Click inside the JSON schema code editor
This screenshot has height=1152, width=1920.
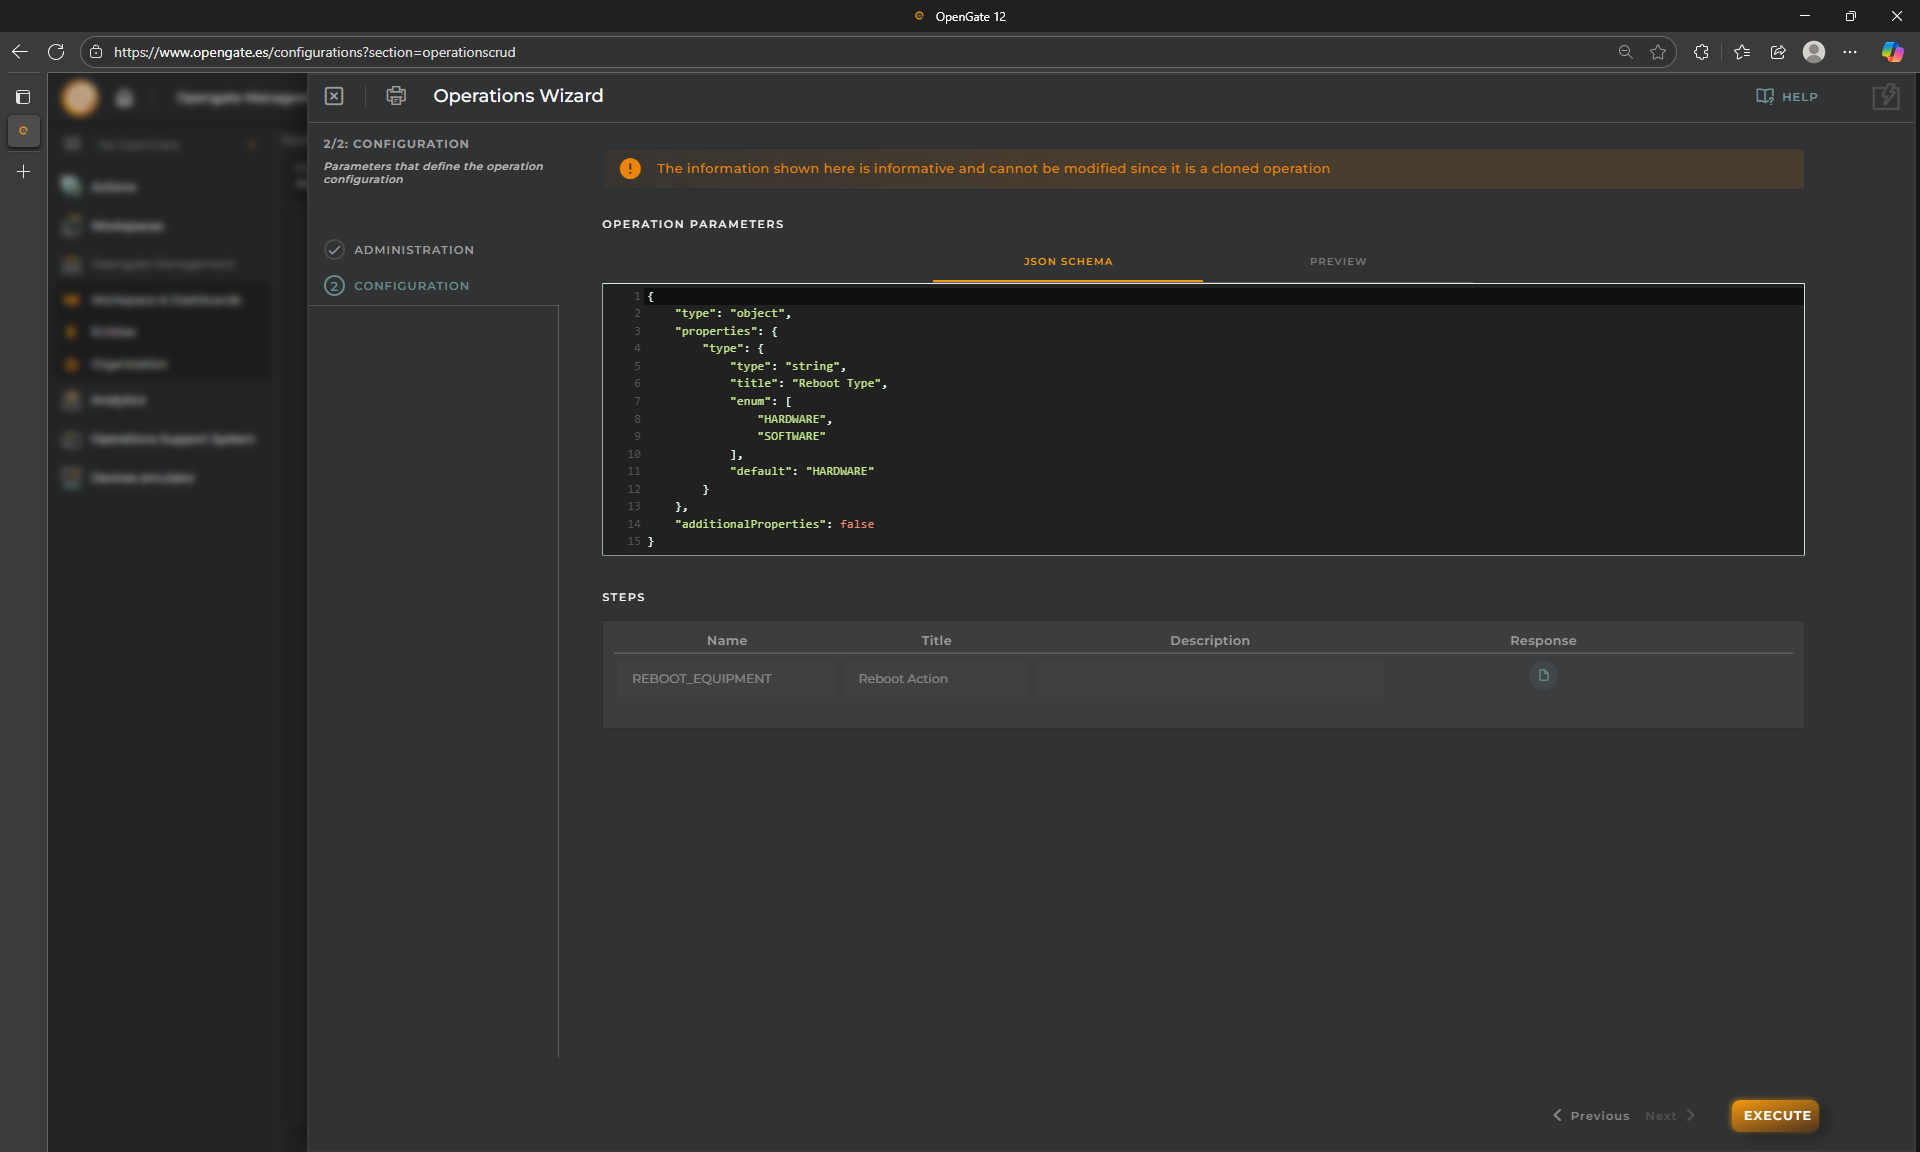(1200, 420)
